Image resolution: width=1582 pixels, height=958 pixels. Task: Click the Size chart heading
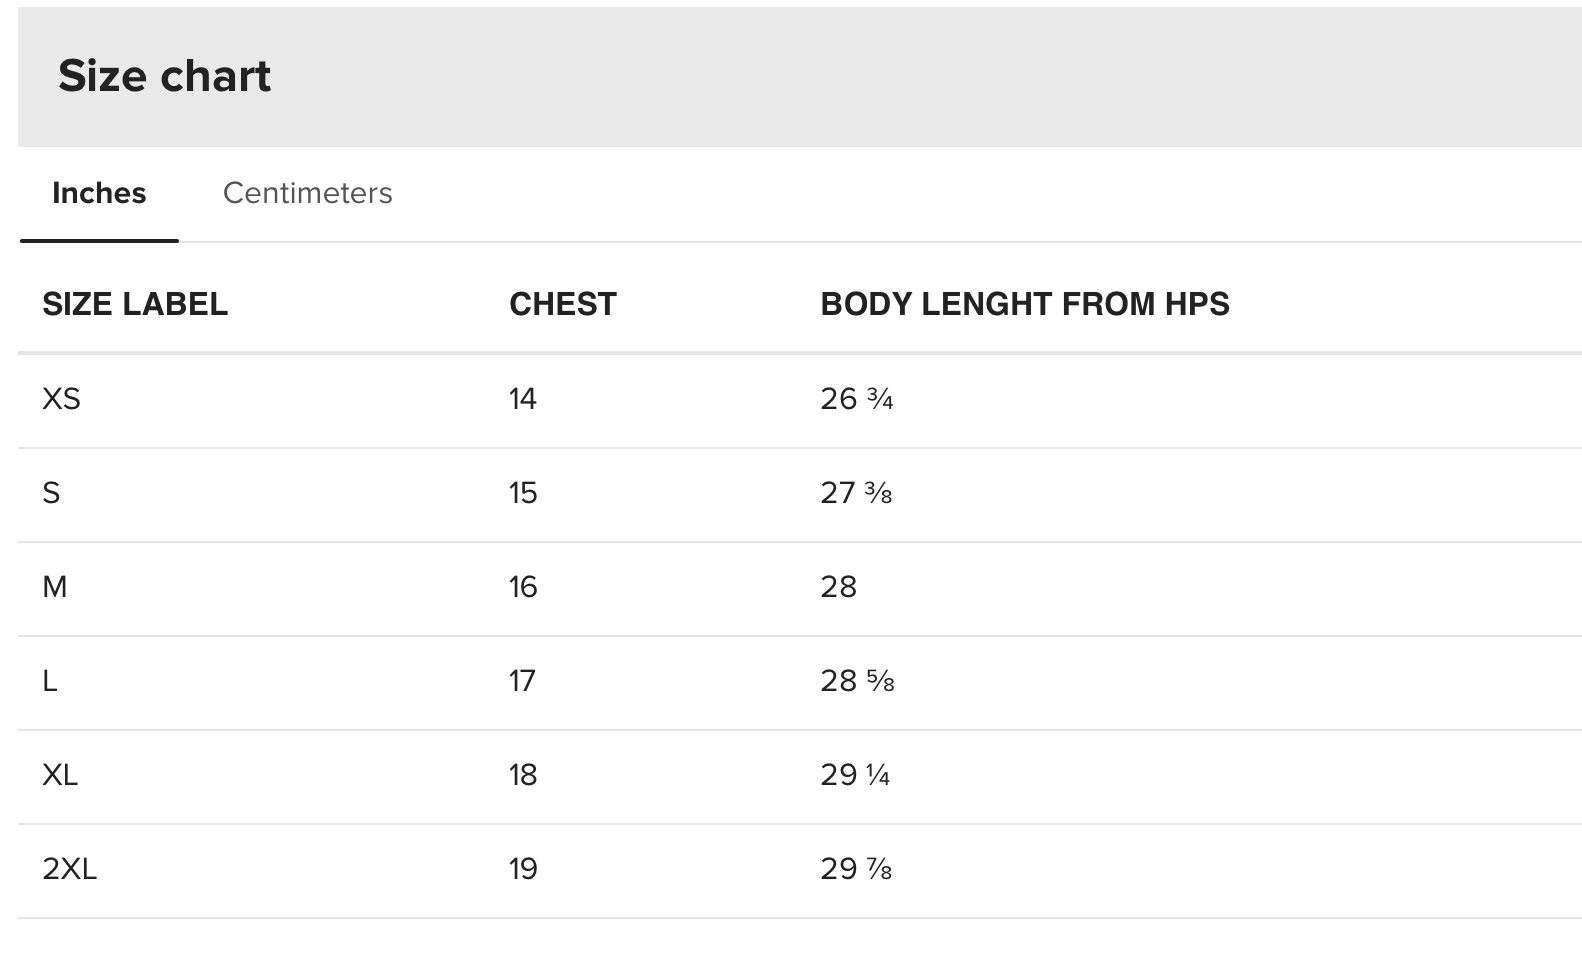164,76
